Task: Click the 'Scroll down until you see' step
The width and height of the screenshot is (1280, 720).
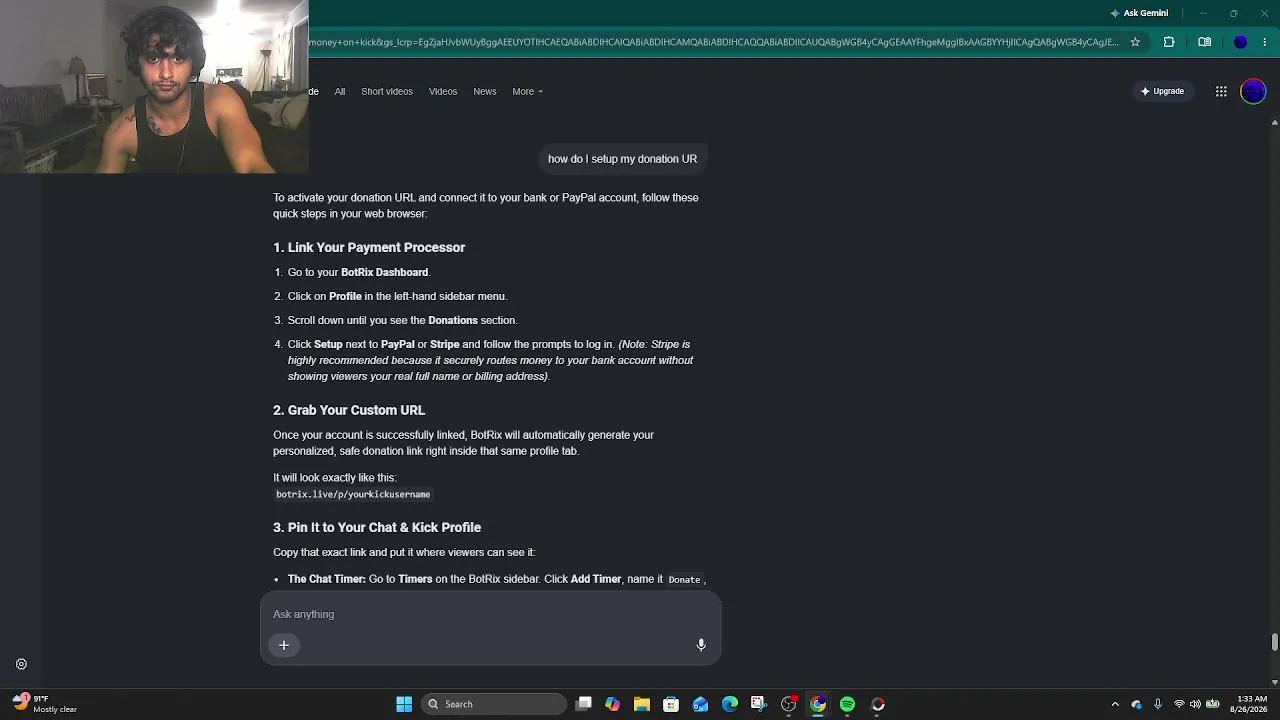Action: point(402,320)
